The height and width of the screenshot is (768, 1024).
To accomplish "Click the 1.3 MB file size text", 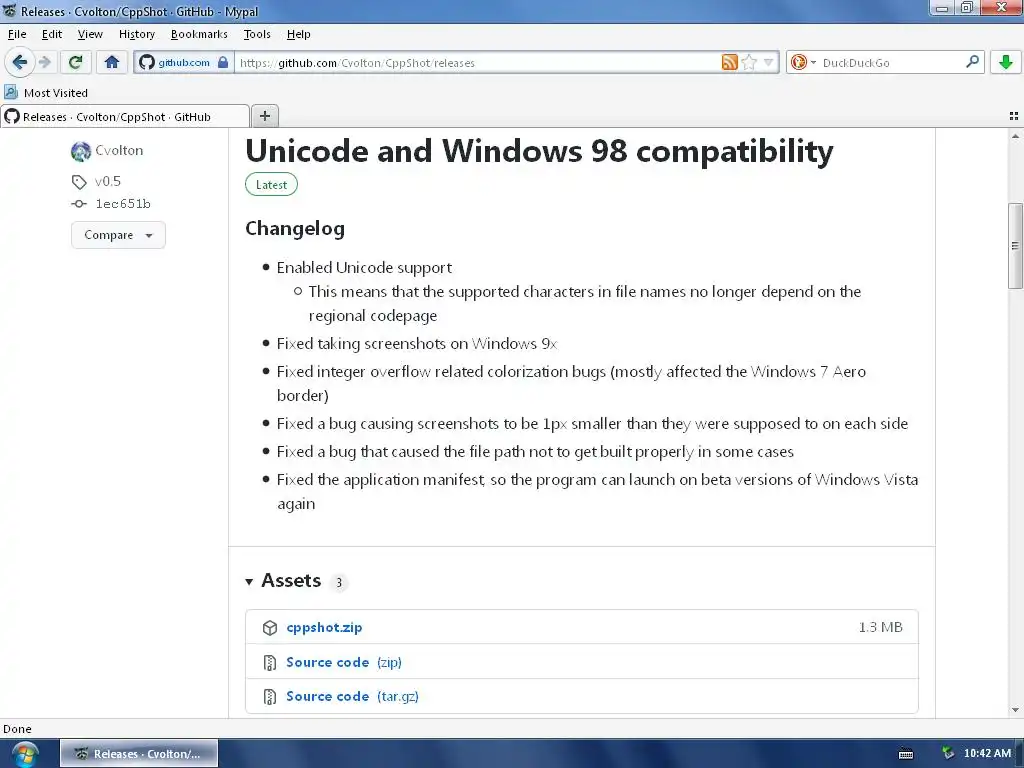I will coord(880,627).
